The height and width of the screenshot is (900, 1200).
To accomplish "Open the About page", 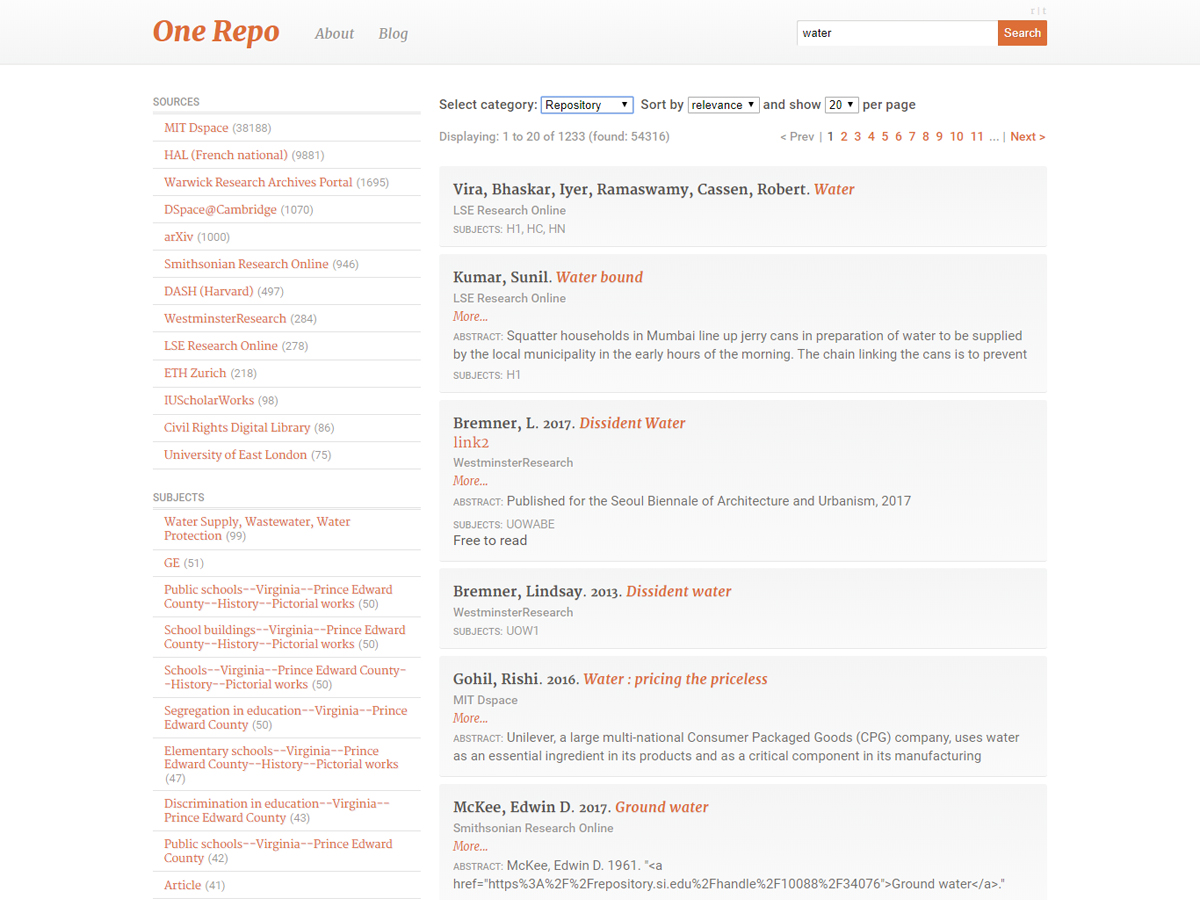I will coord(334,34).
